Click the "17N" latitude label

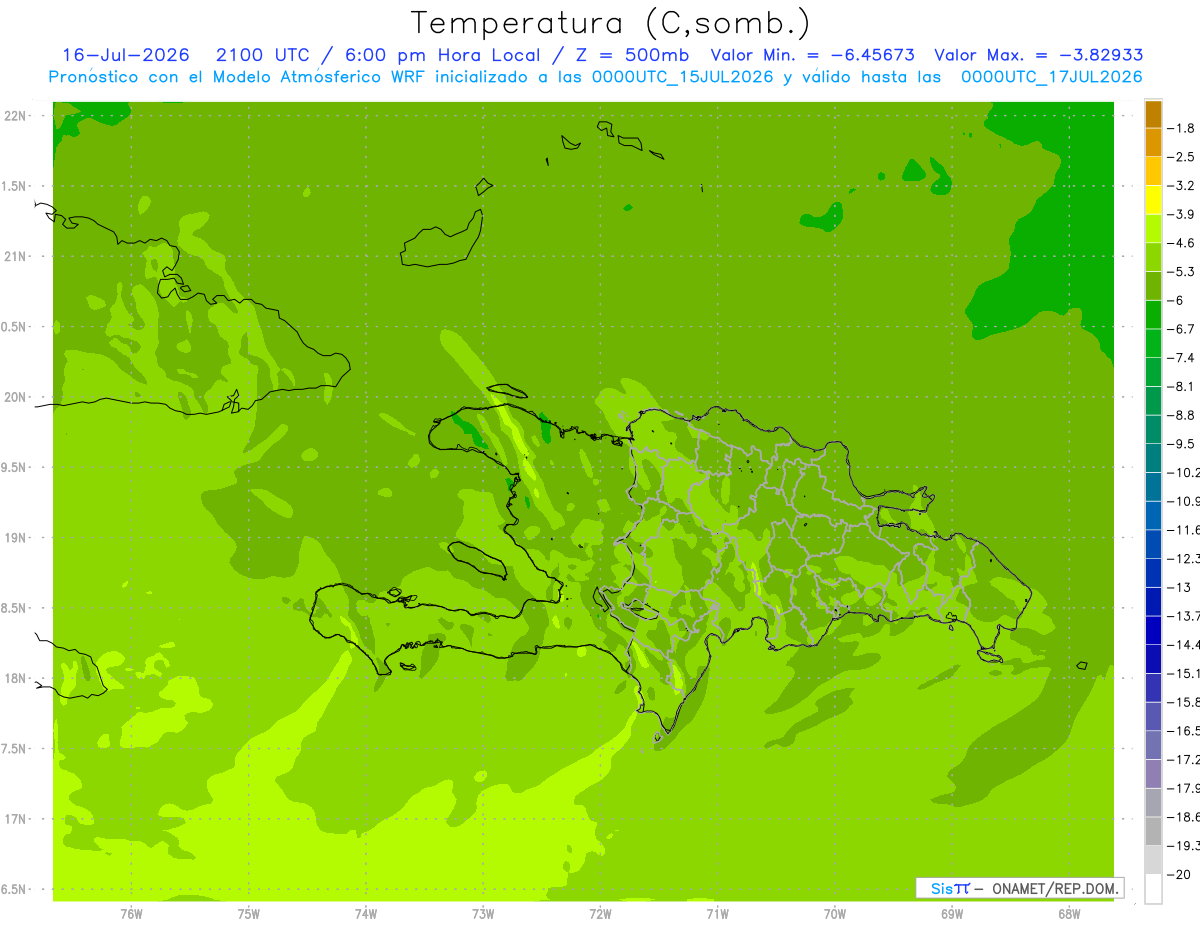point(16,819)
